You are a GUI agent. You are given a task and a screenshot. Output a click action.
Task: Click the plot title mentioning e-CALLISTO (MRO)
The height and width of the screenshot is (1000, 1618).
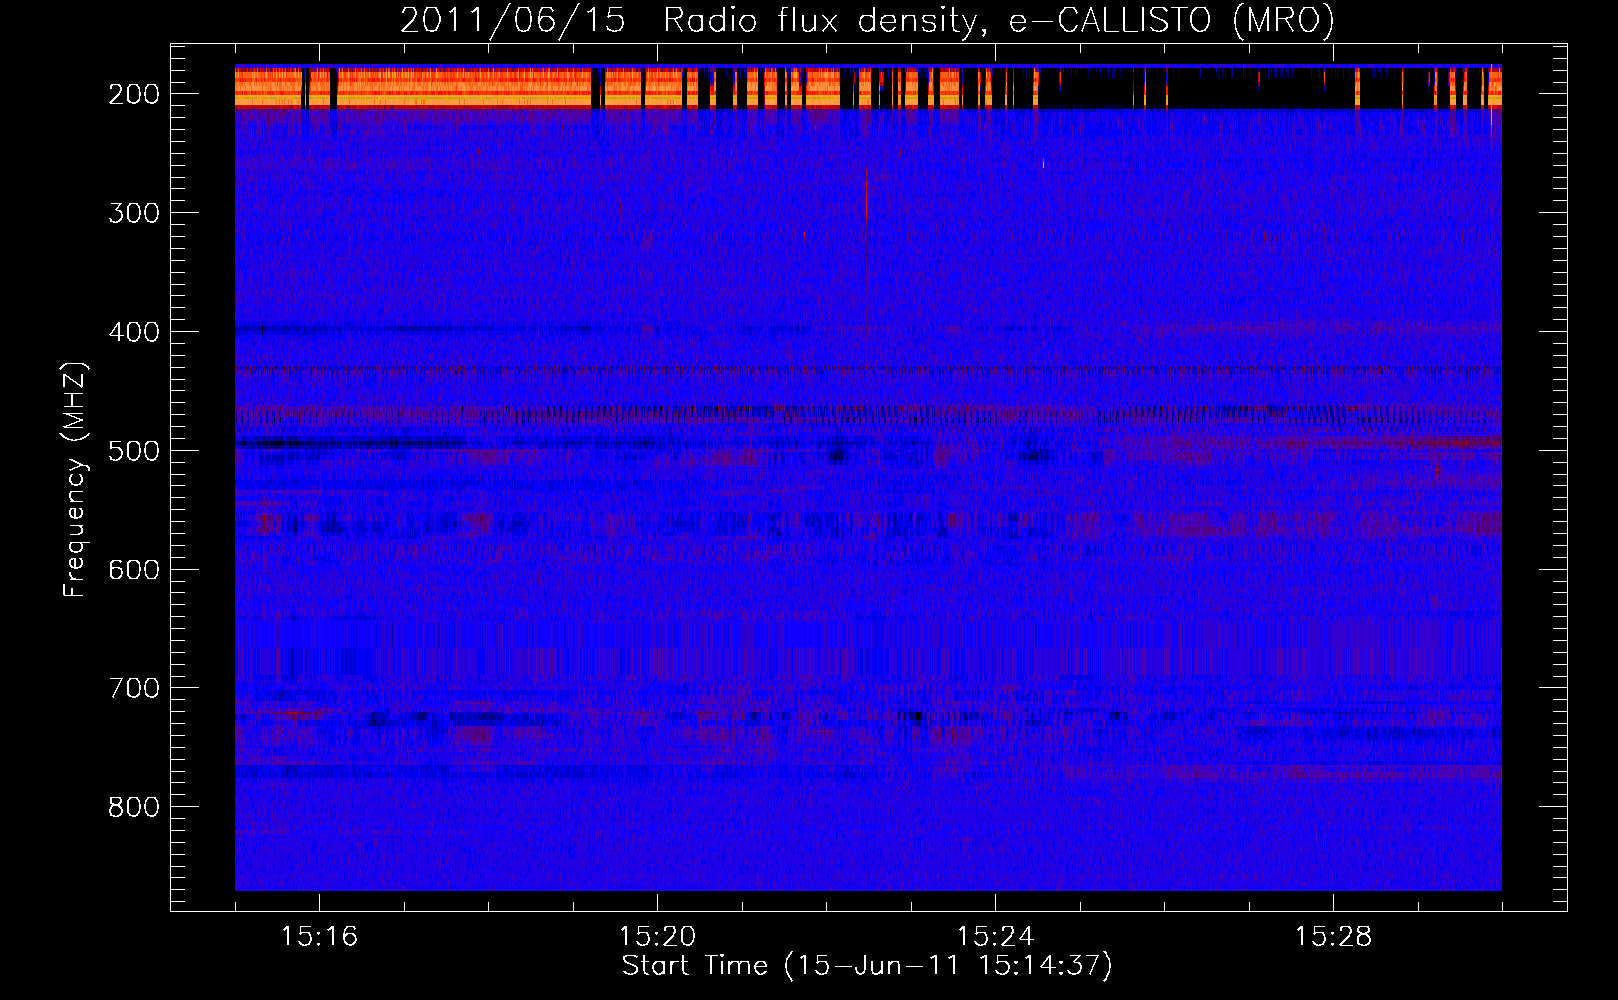pyautogui.click(x=867, y=20)
